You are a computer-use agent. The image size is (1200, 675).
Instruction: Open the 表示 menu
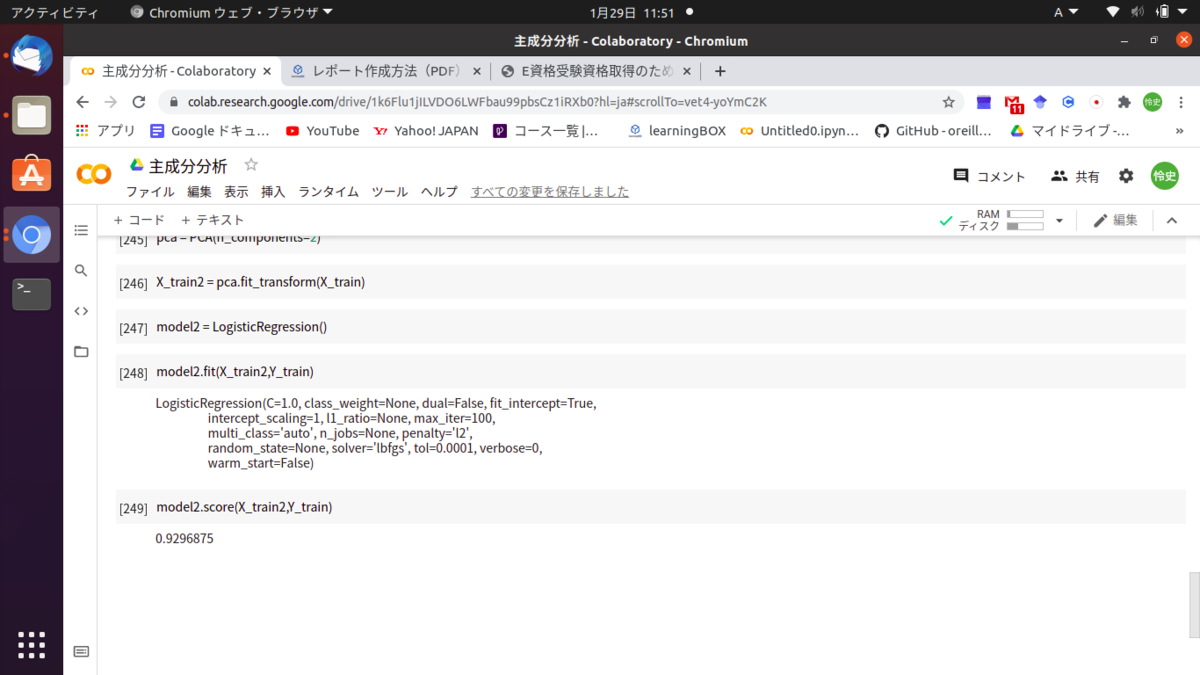coord(236,192)
